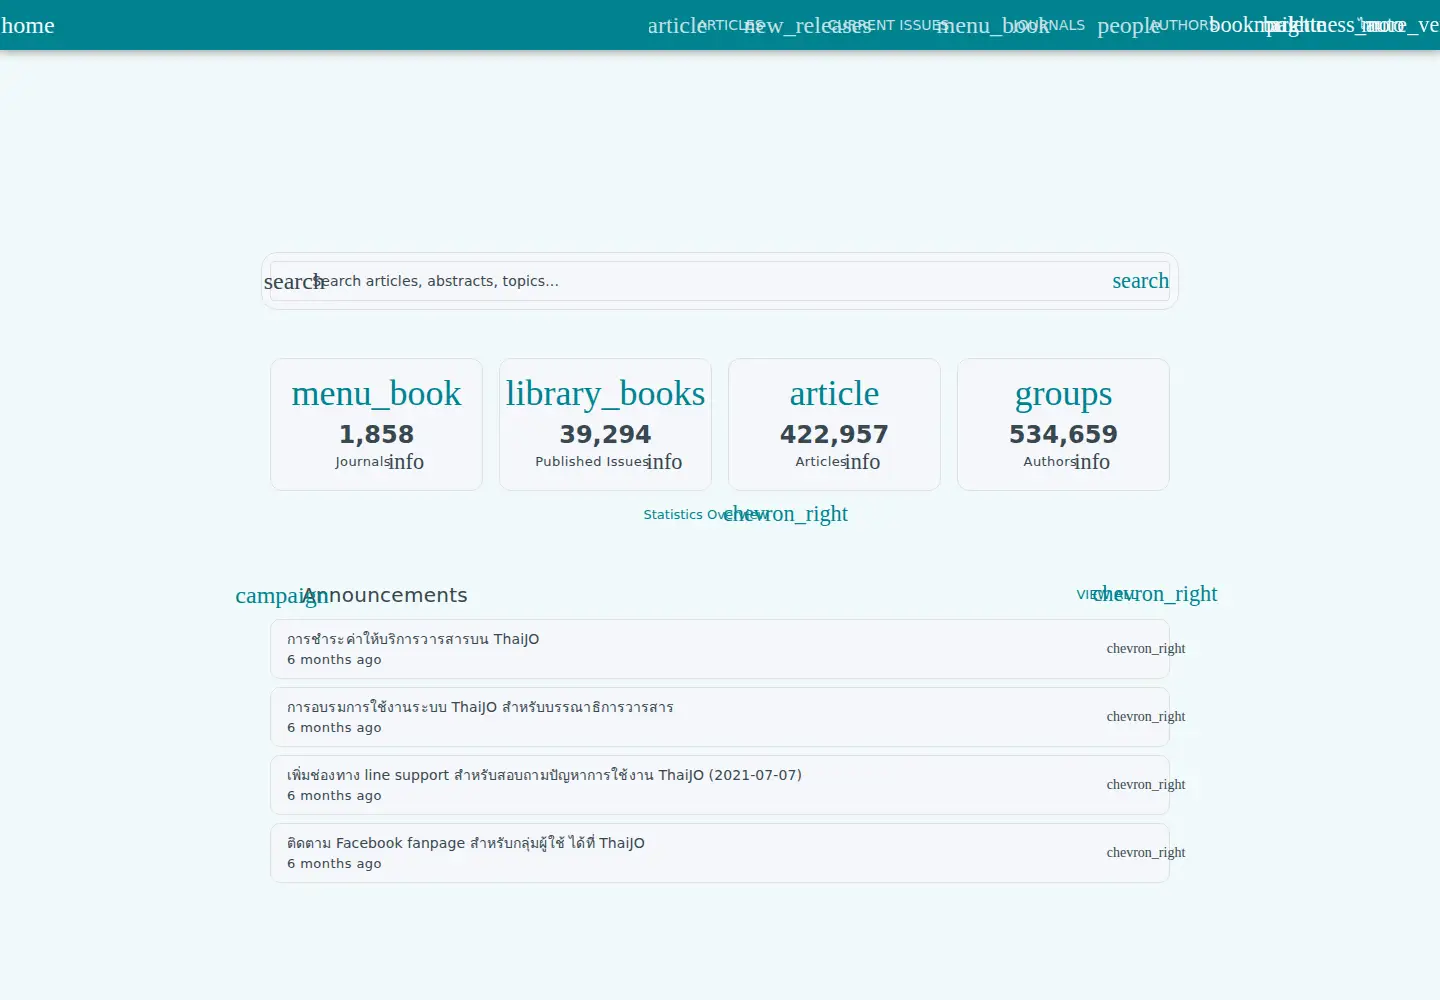Select the campaign icon beside Announcements
Image resolution: width=1440 pixels, height=1000 pixels.
281,596
